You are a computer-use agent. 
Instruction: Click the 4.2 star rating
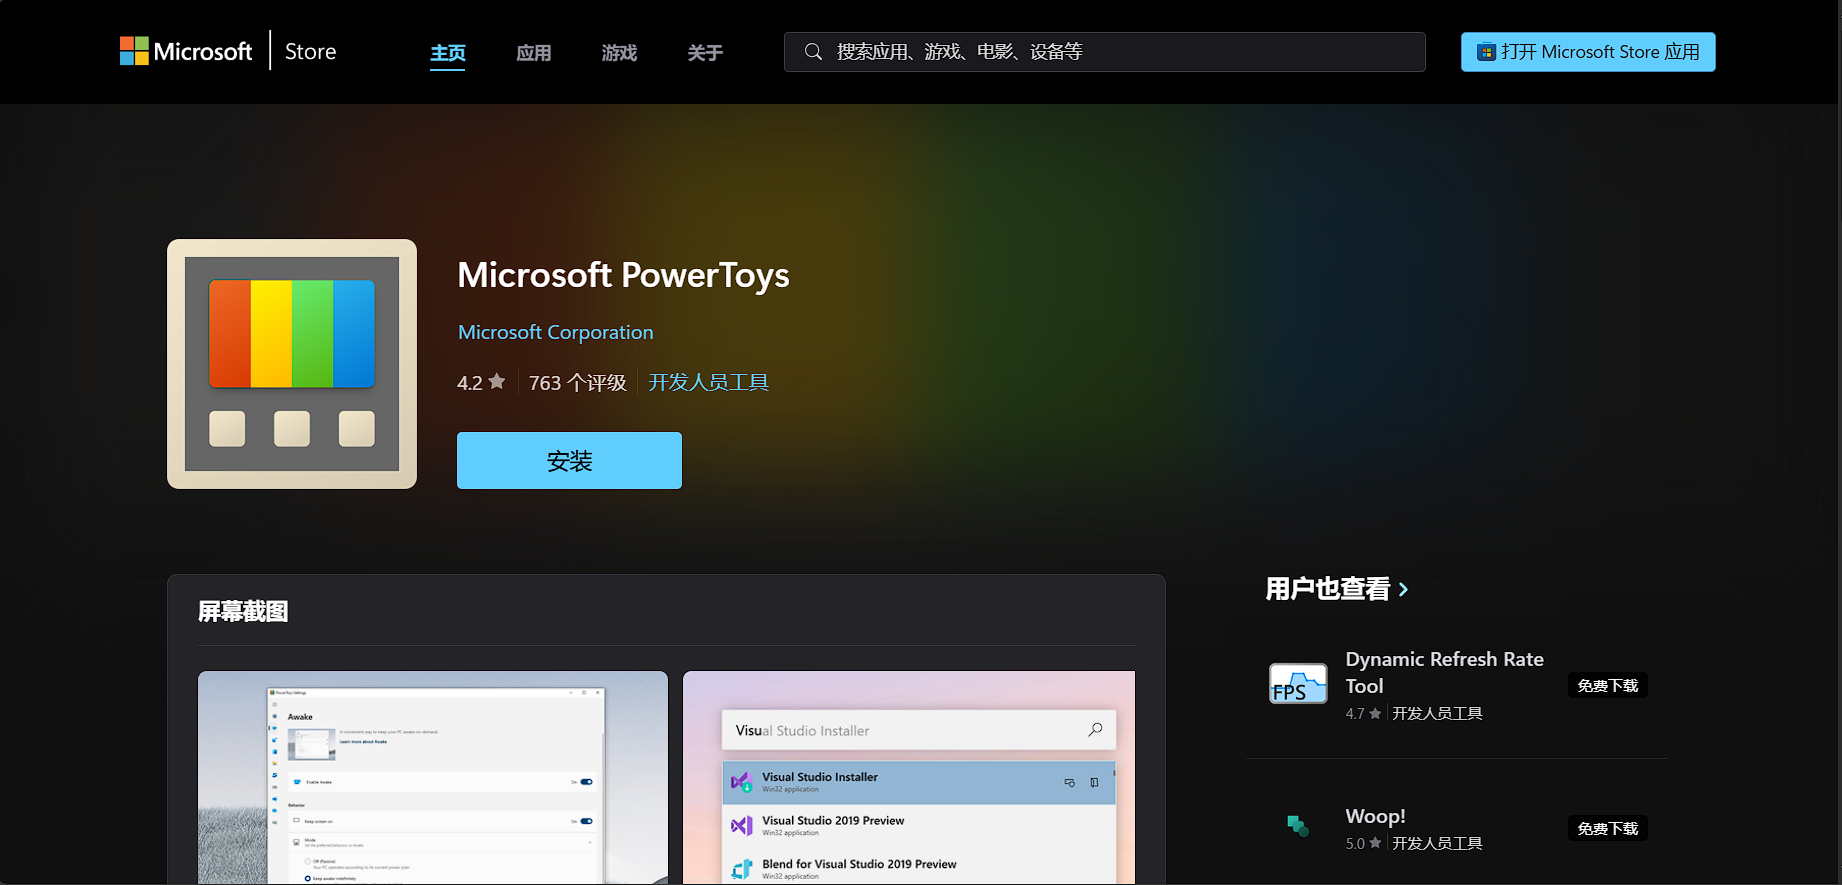click(x=481, y=382)
